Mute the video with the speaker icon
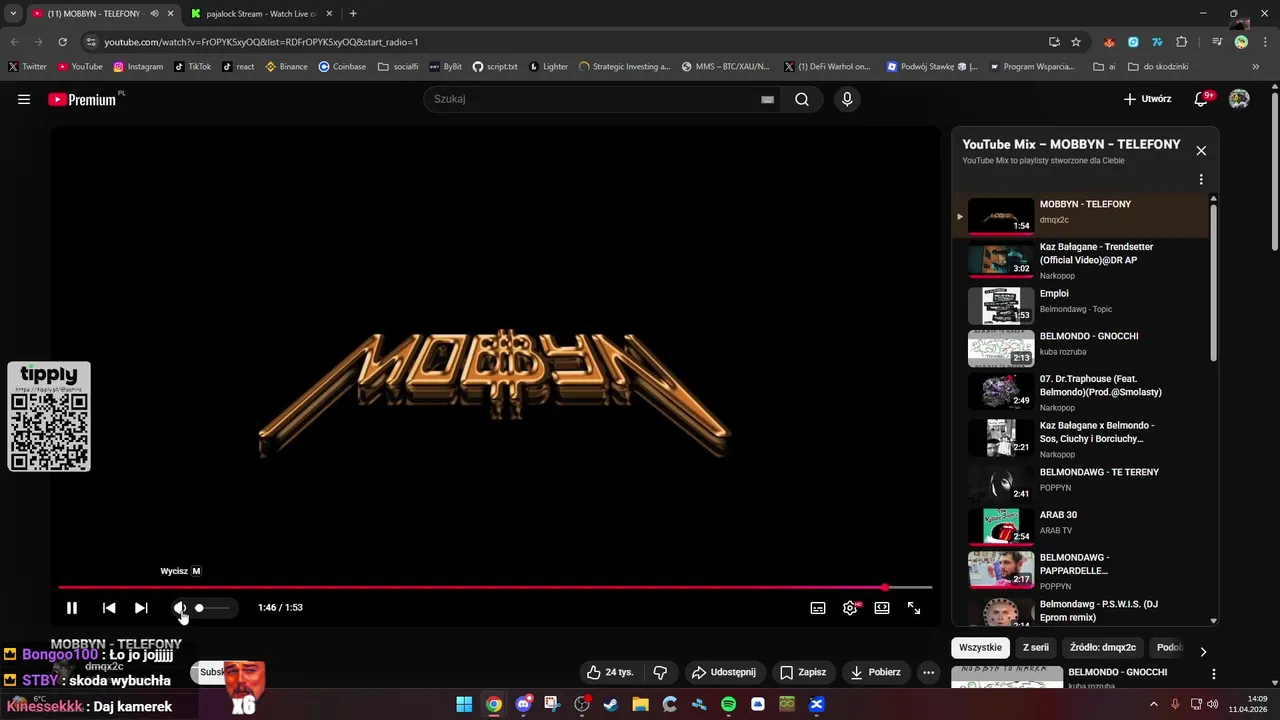The image size is (1280, 720). [x=180, y=608]
